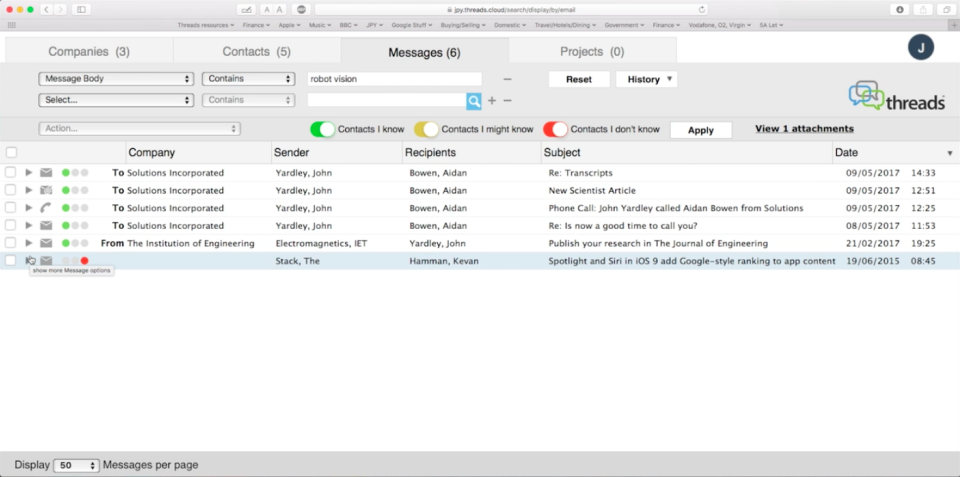The image size is (960, 477).
Task: Open Threads resources bookmark folder
Action: tap(206, 25)
